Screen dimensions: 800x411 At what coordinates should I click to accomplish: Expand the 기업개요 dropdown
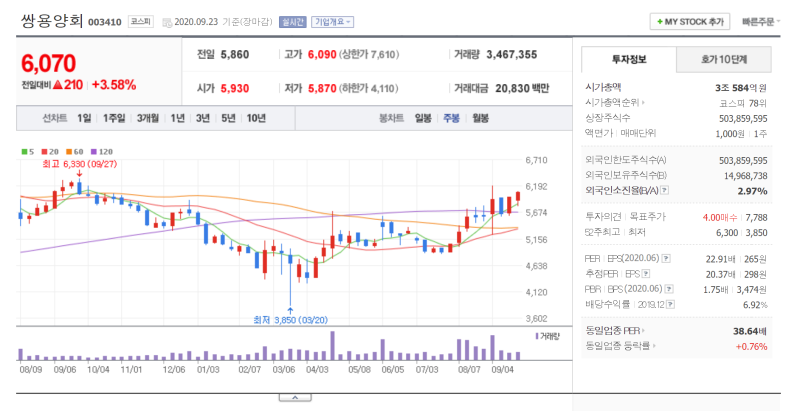click(332, 22)
